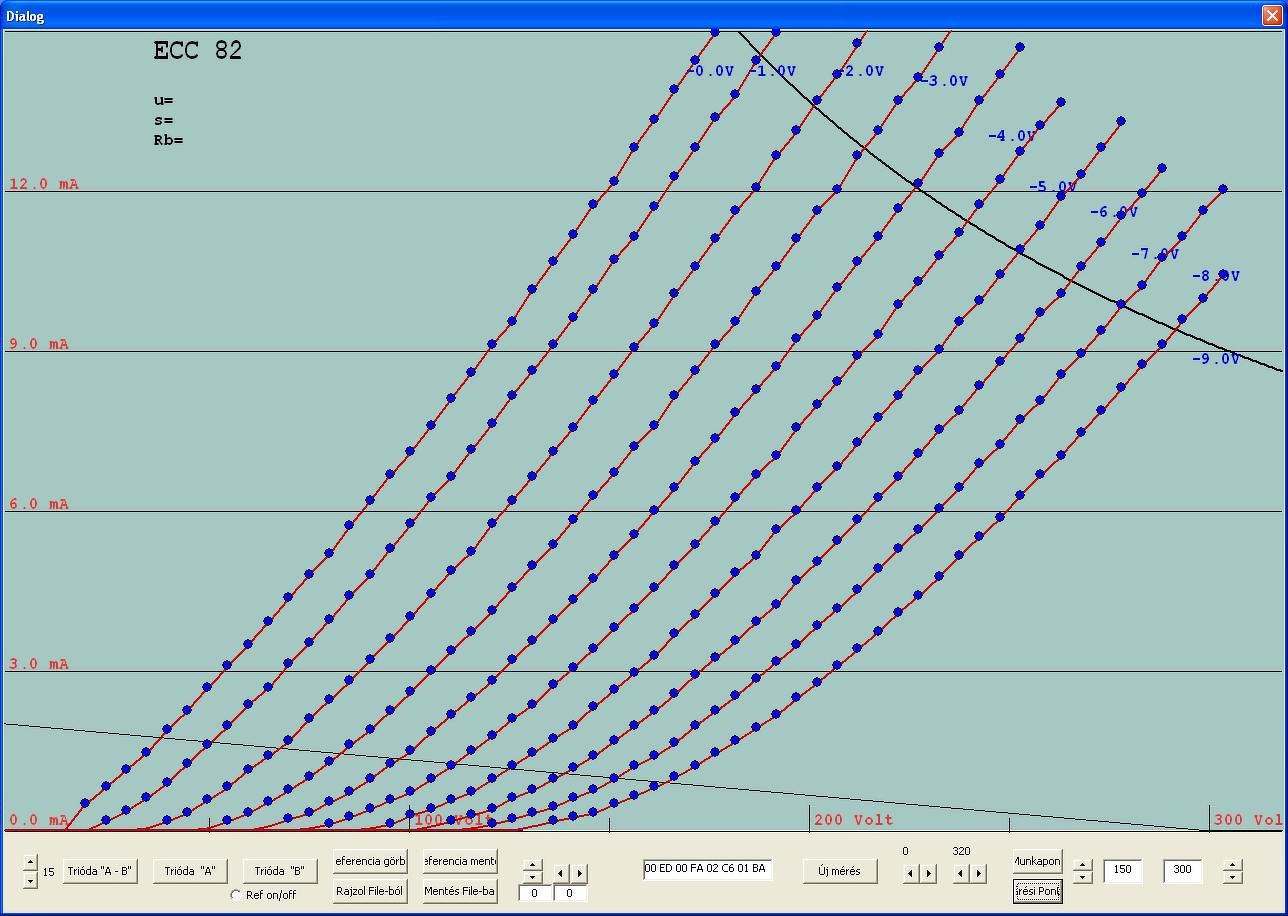Screen dimensions: 1288x916
Task: Click the 3.0 mA axis label
Action: pos(39,664)
